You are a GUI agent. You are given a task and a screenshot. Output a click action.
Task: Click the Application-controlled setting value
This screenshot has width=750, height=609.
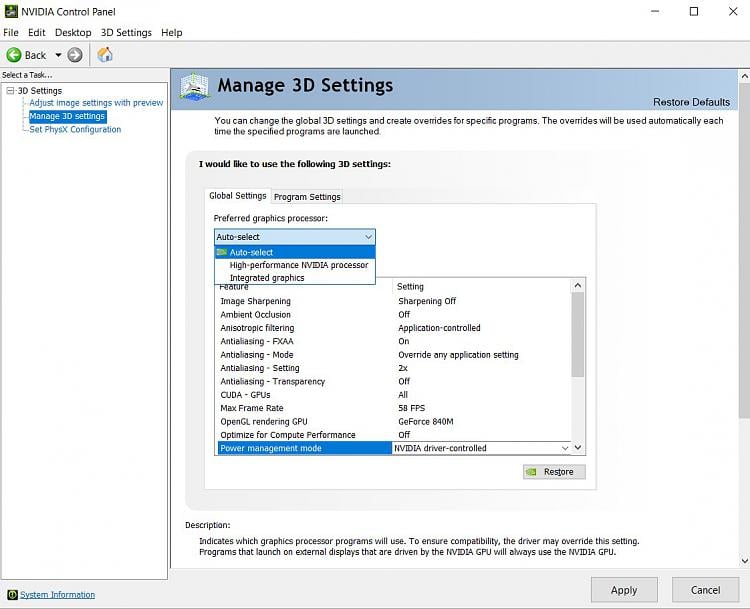pyautogui.click(x=439, y=328)
